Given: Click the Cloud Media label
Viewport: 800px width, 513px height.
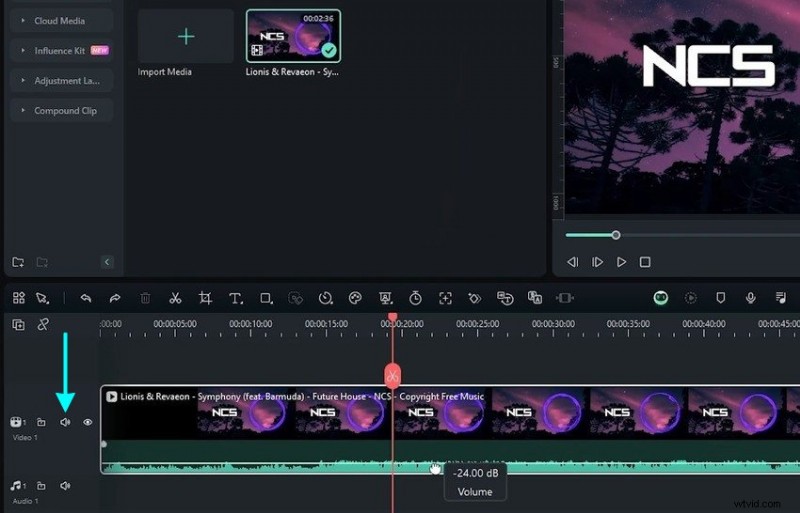Looking at the screenshot, I should coord(60,21).
